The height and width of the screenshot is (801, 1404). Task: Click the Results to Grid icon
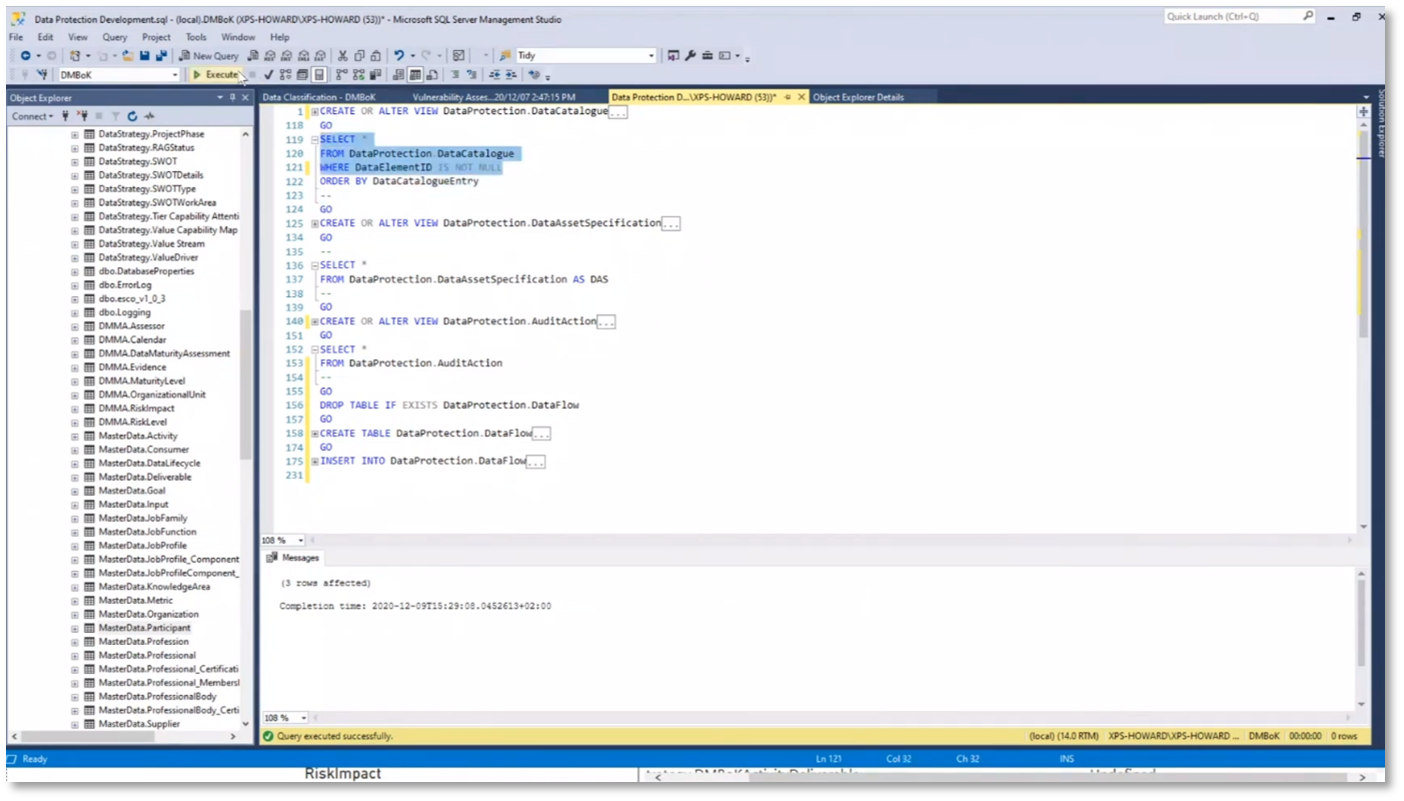415,75
